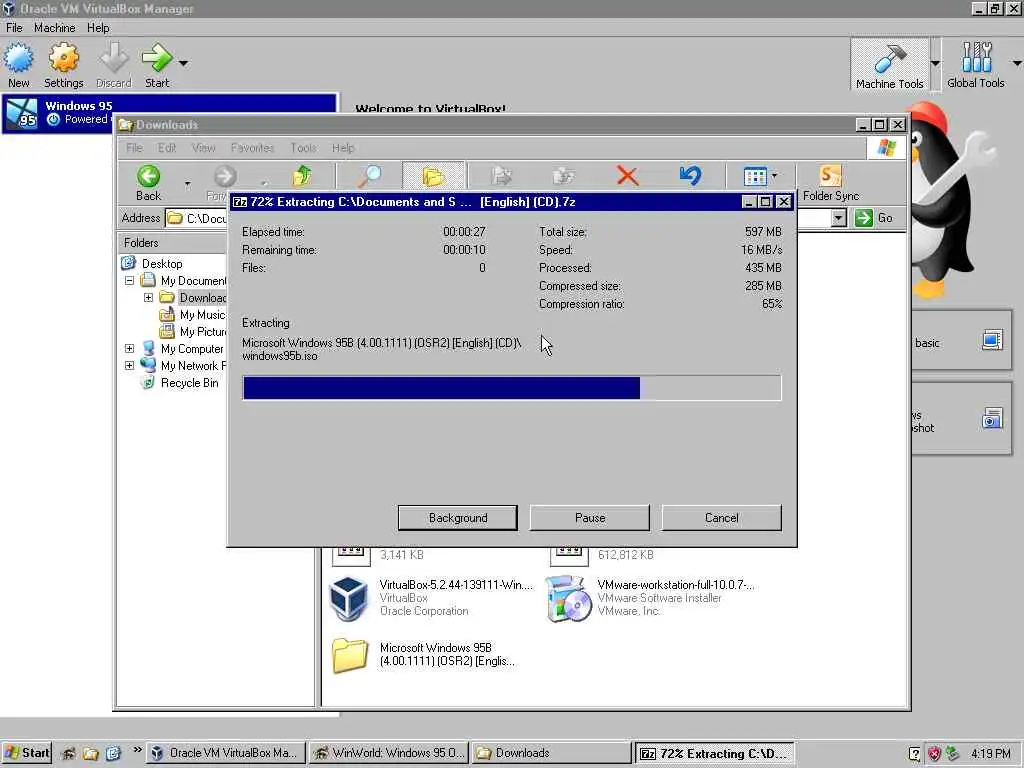Select Recycle Bin in the folder tree
Screen dimensions: 1024x768
189,383
